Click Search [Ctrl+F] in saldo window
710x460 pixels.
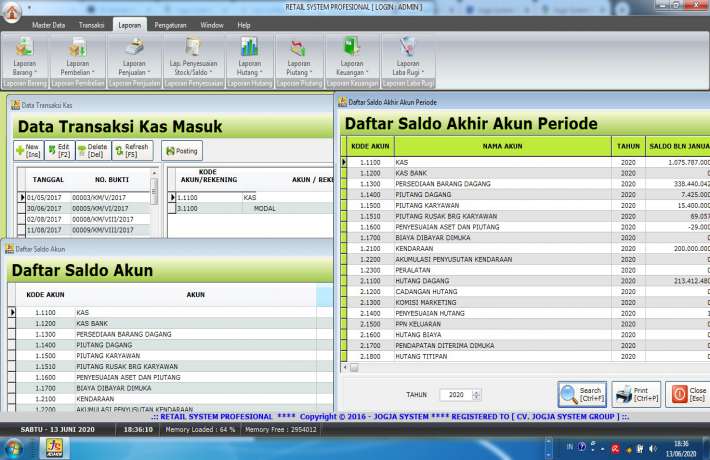point(582,394)
